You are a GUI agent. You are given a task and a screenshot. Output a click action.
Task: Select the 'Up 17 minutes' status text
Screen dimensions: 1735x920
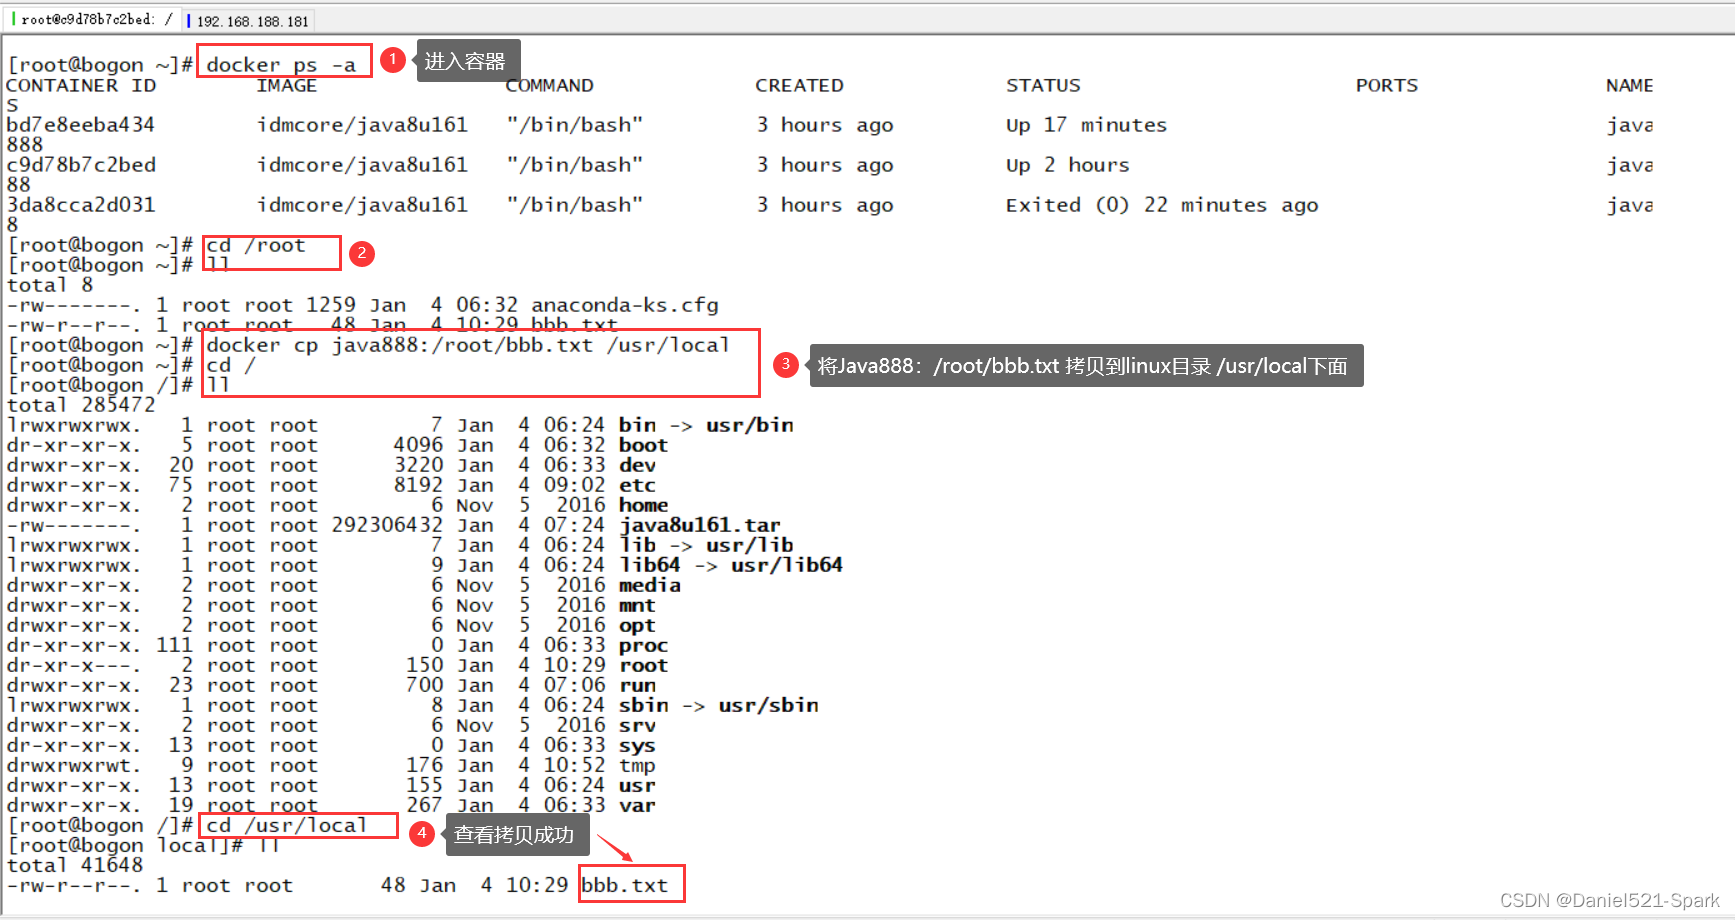tap(1087, 125)
